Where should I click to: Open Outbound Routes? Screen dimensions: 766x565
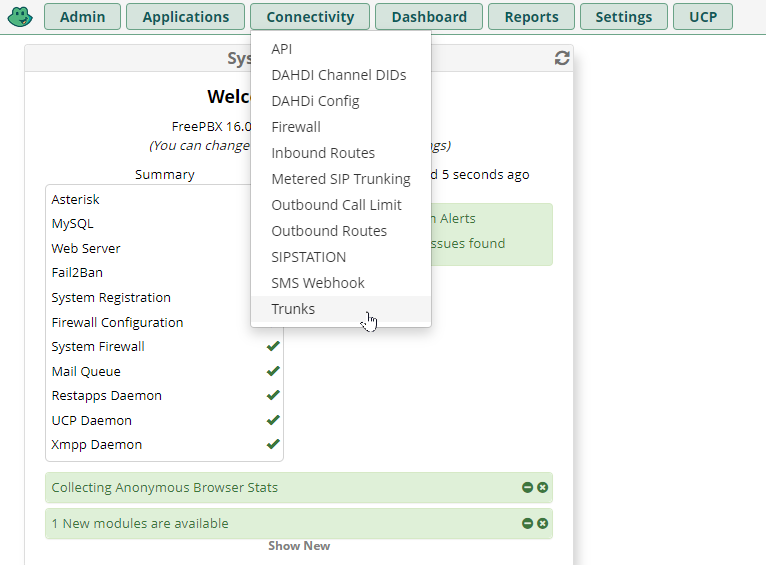pos(341,231)
